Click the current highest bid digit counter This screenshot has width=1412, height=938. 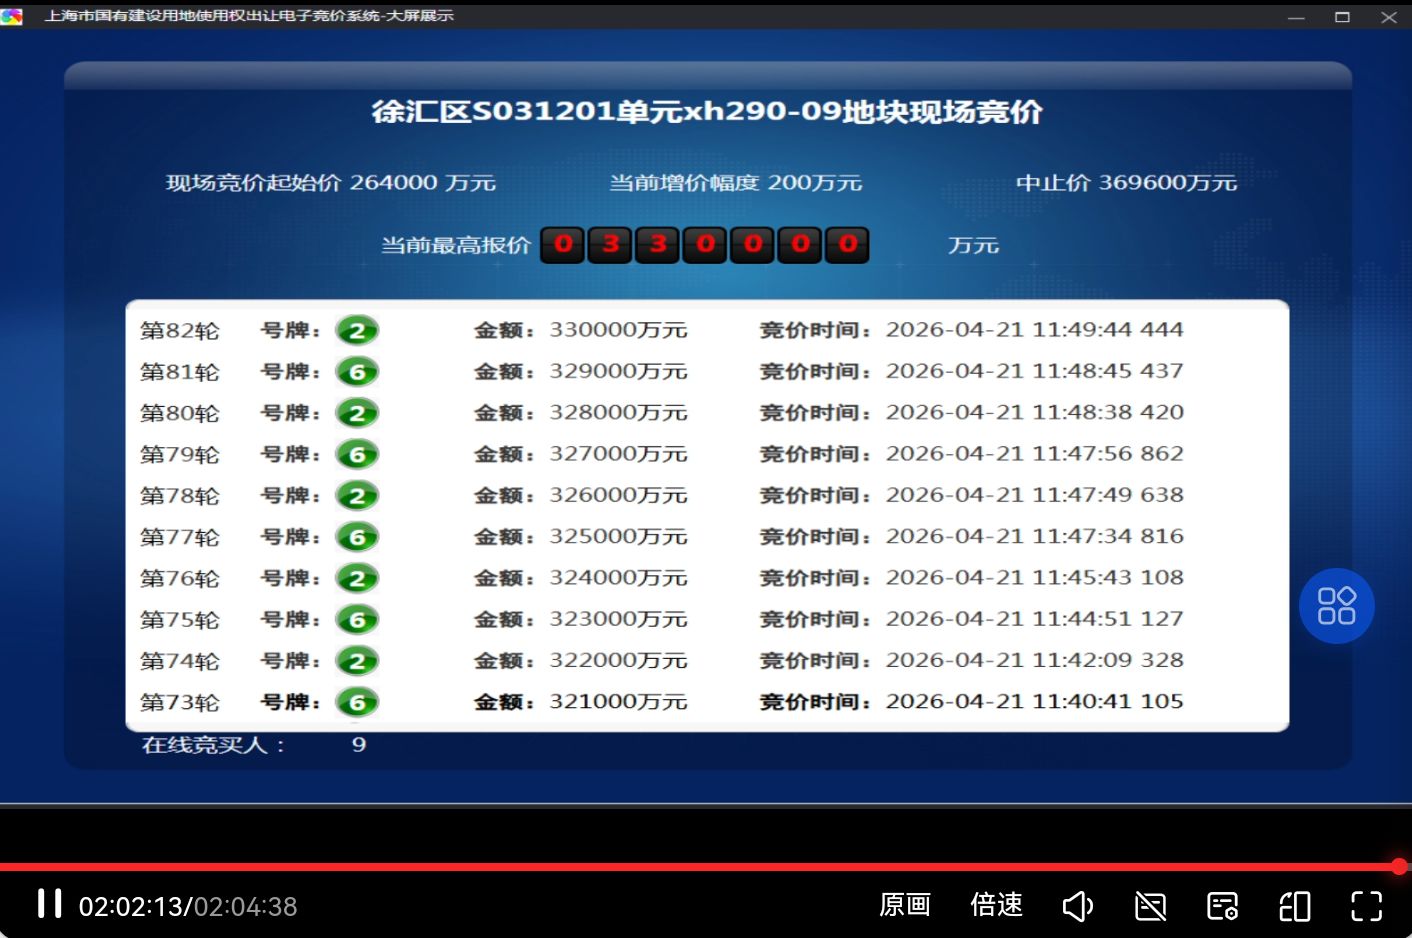[704, 245]
